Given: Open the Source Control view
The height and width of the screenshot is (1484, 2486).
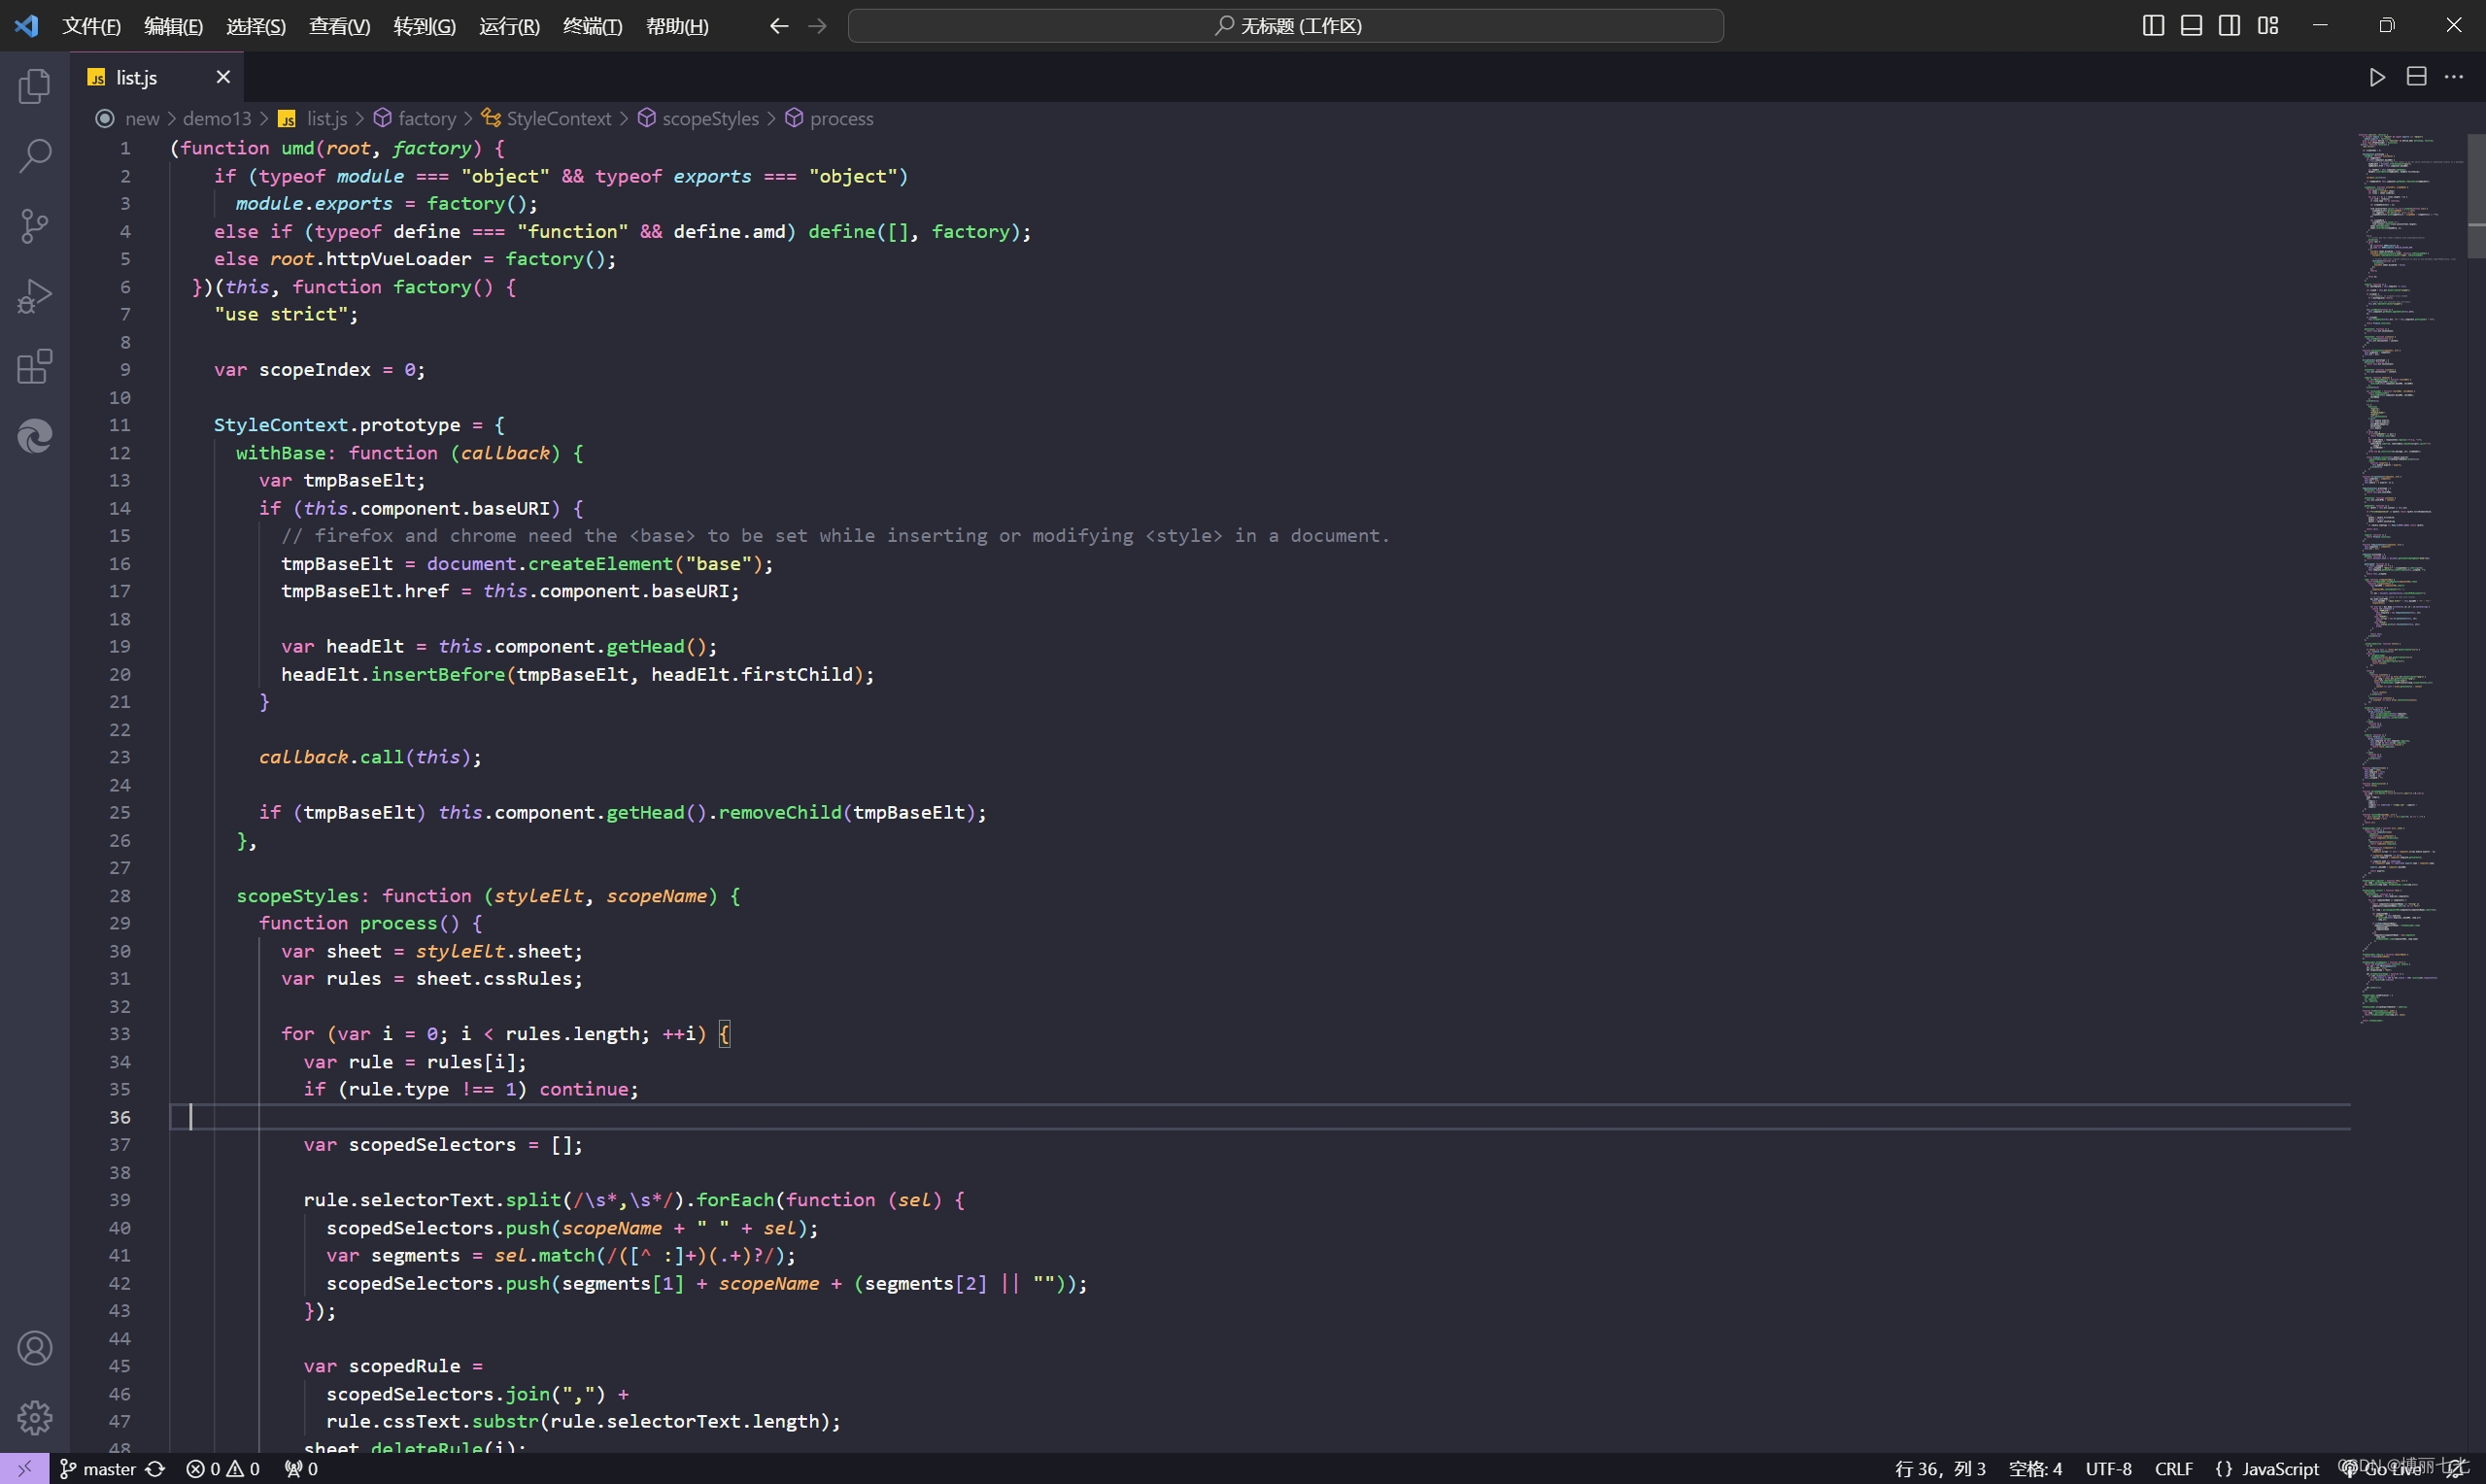Looking at the screenshot, I should (x=35, y=226).
